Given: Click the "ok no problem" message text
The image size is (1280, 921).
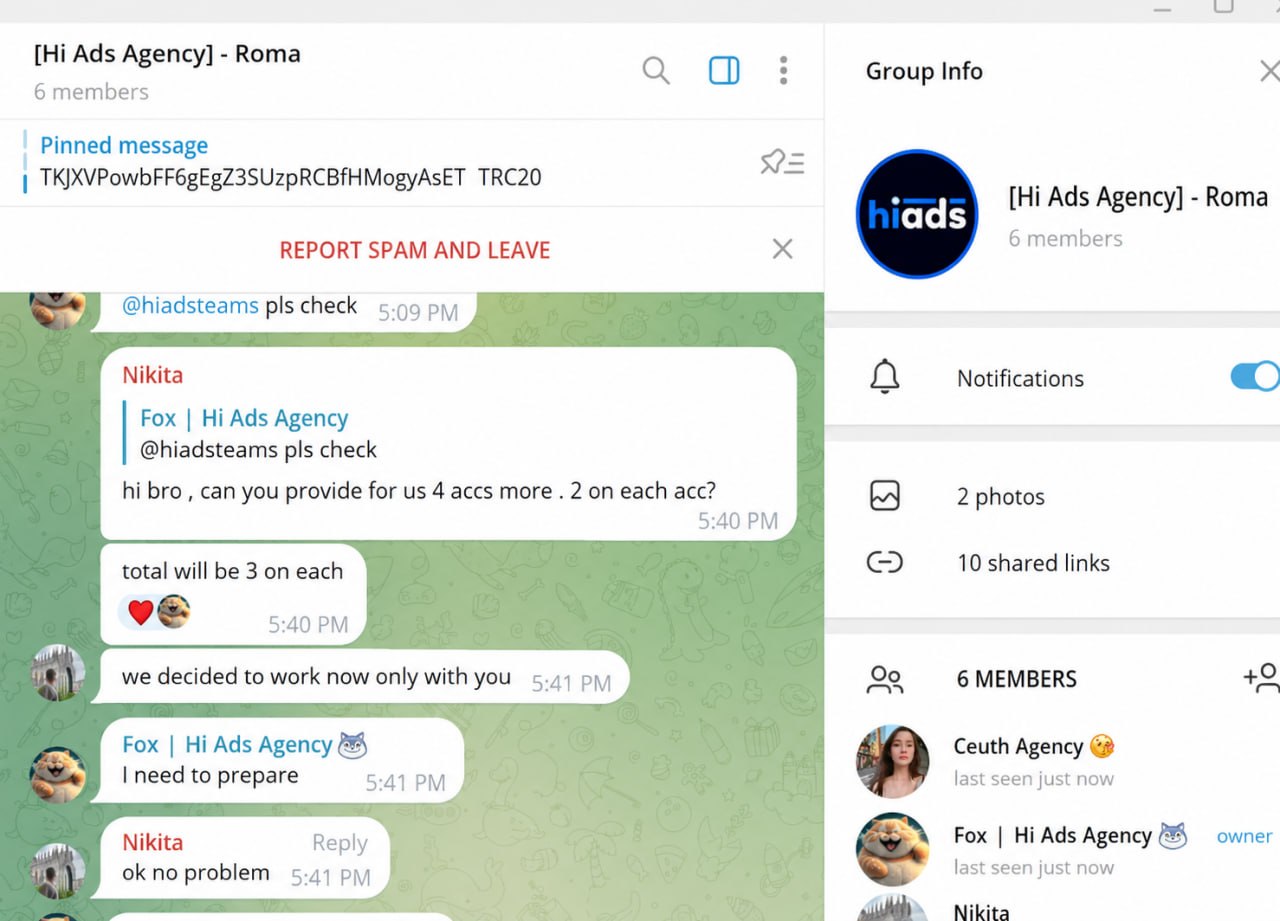Looking at the screenshot, I should (x=196, y=873).
